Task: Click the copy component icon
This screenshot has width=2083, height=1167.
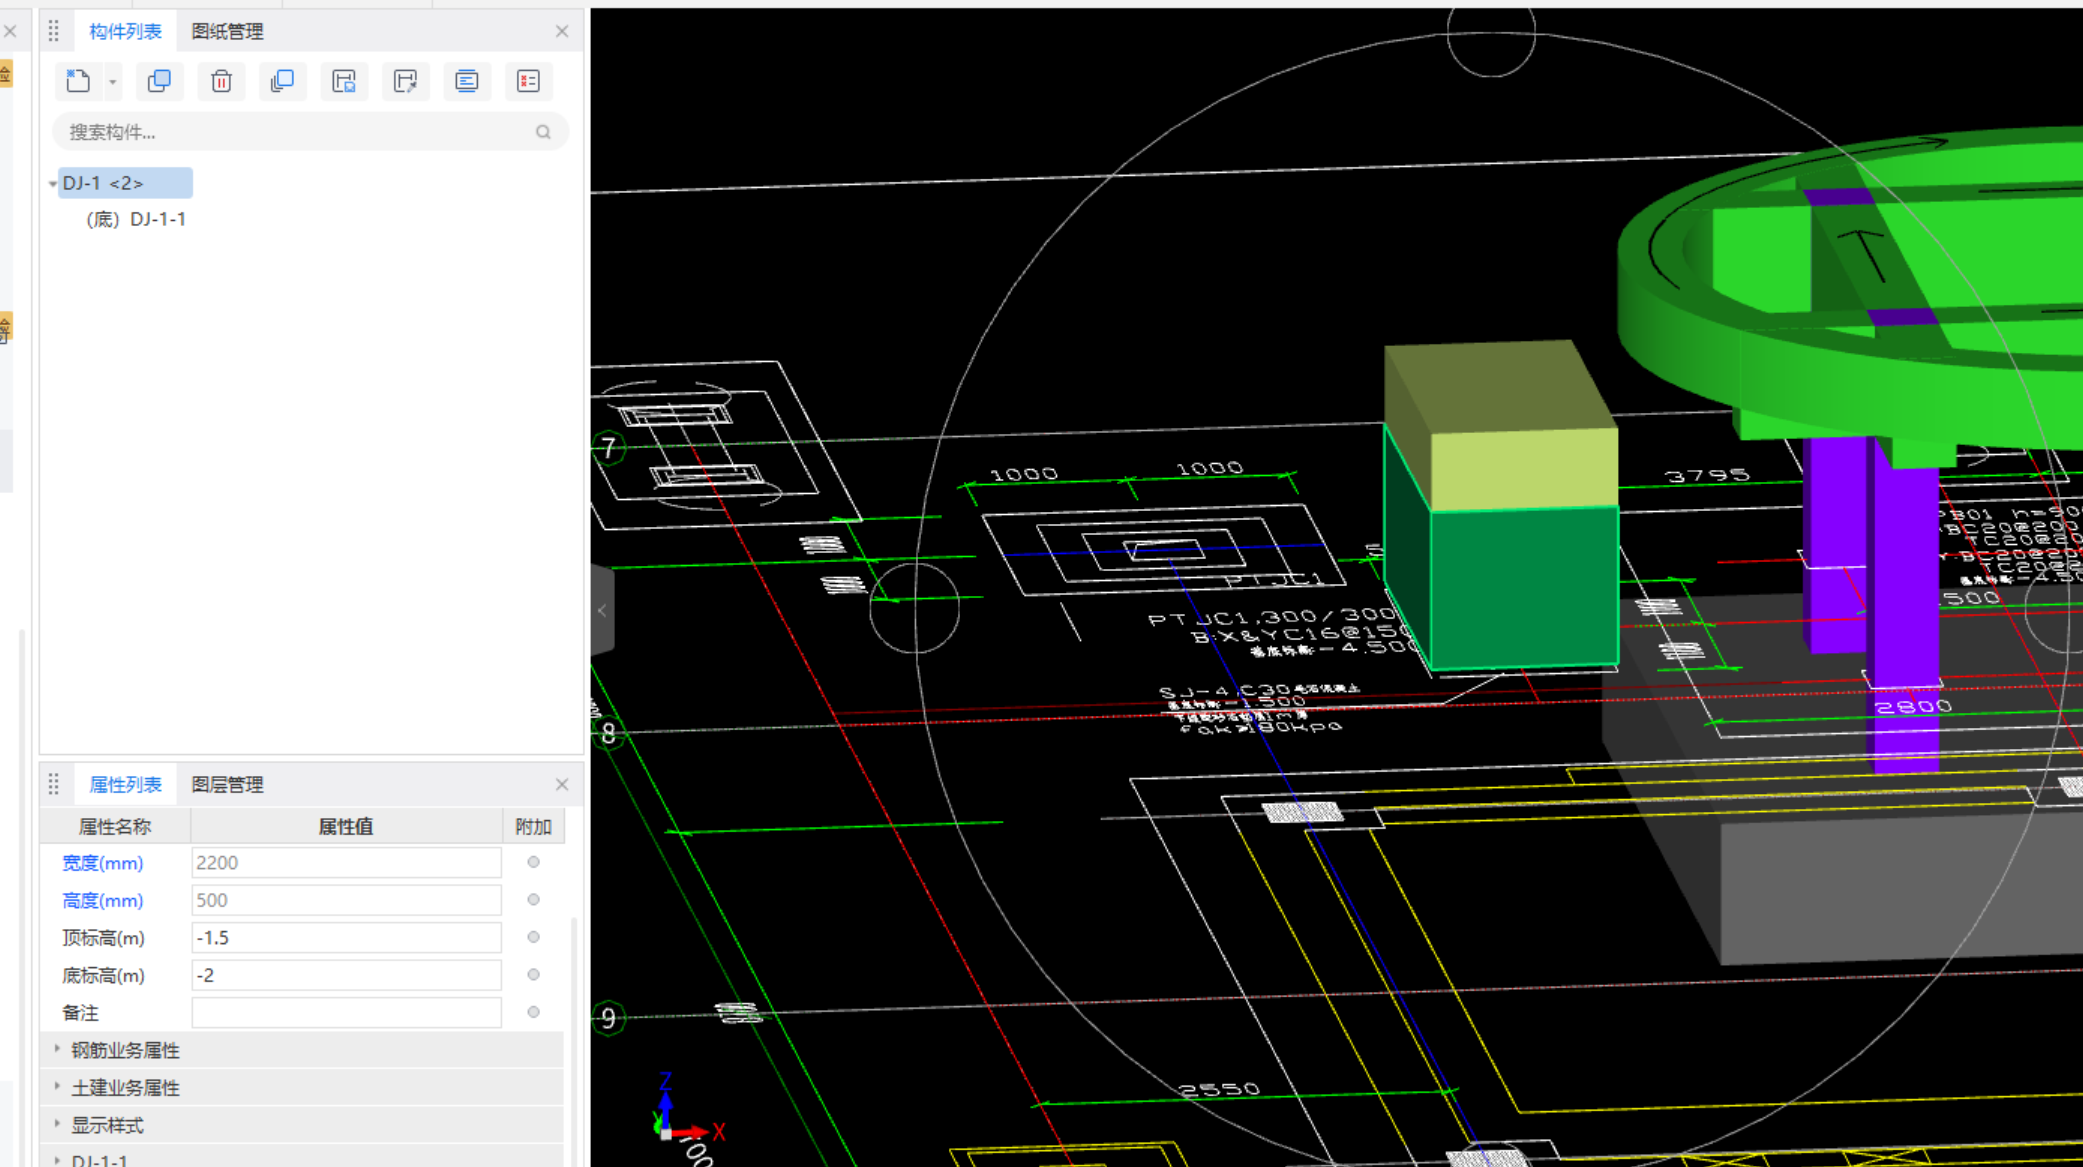Action: 159,81
